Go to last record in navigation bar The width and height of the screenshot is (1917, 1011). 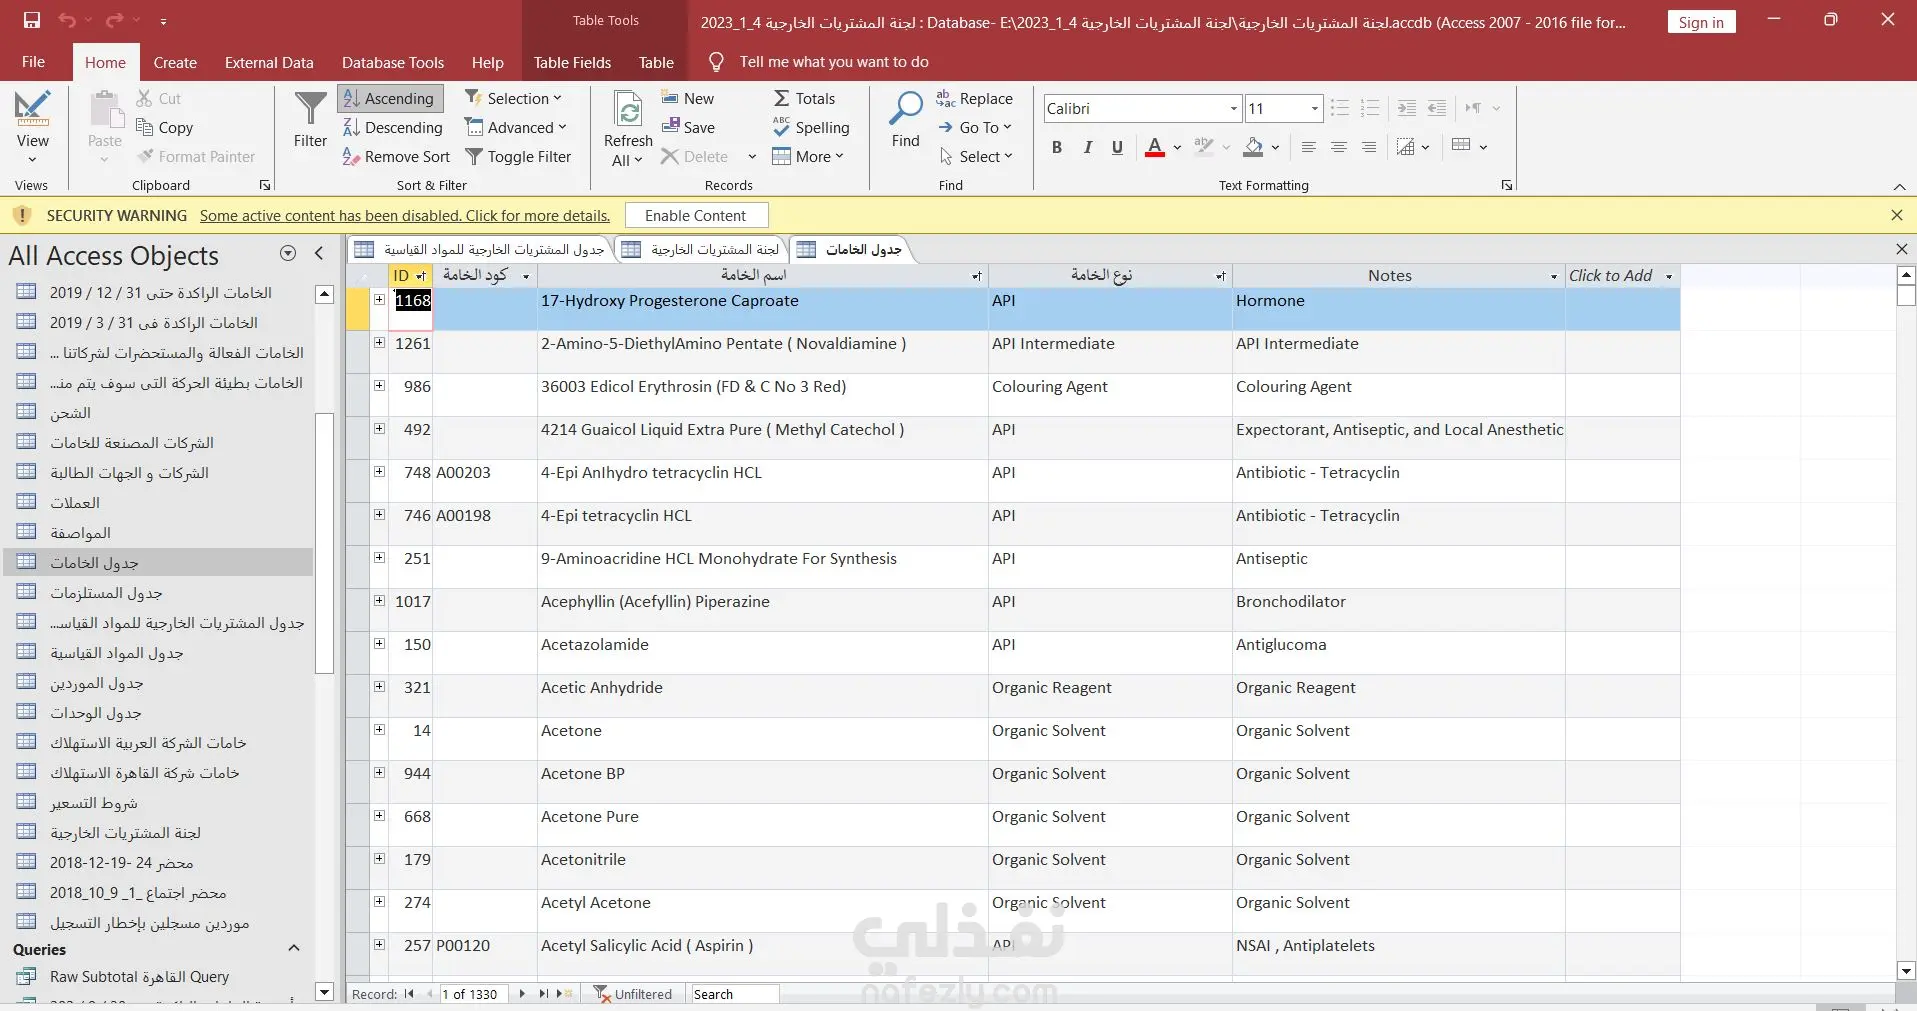pyautogui.click(x=544, y=994)
